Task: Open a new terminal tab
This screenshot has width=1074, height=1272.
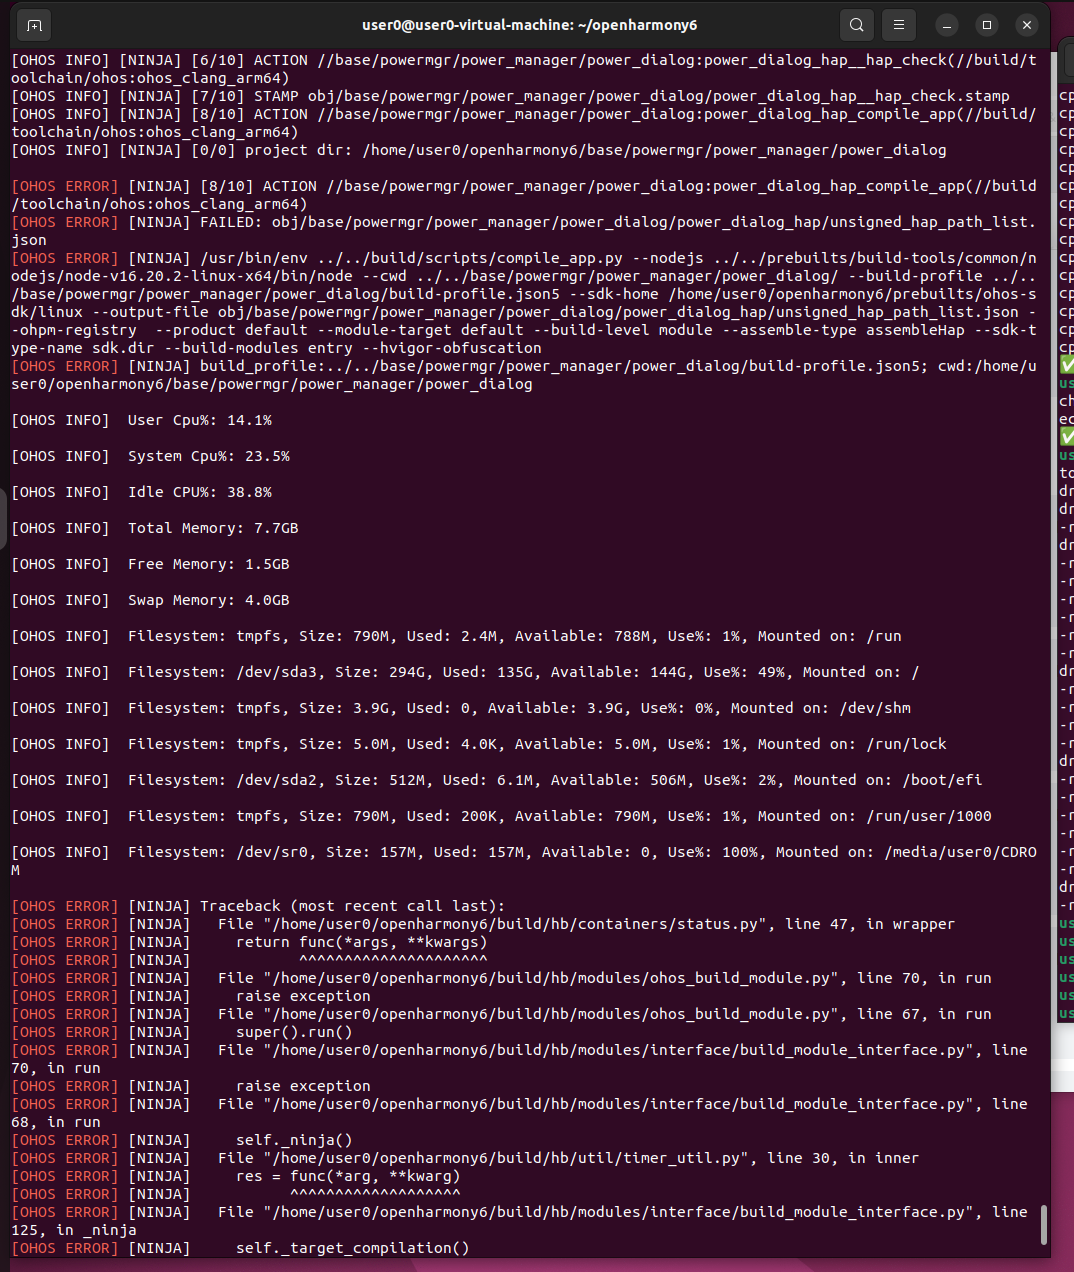Action: [34, 25]
